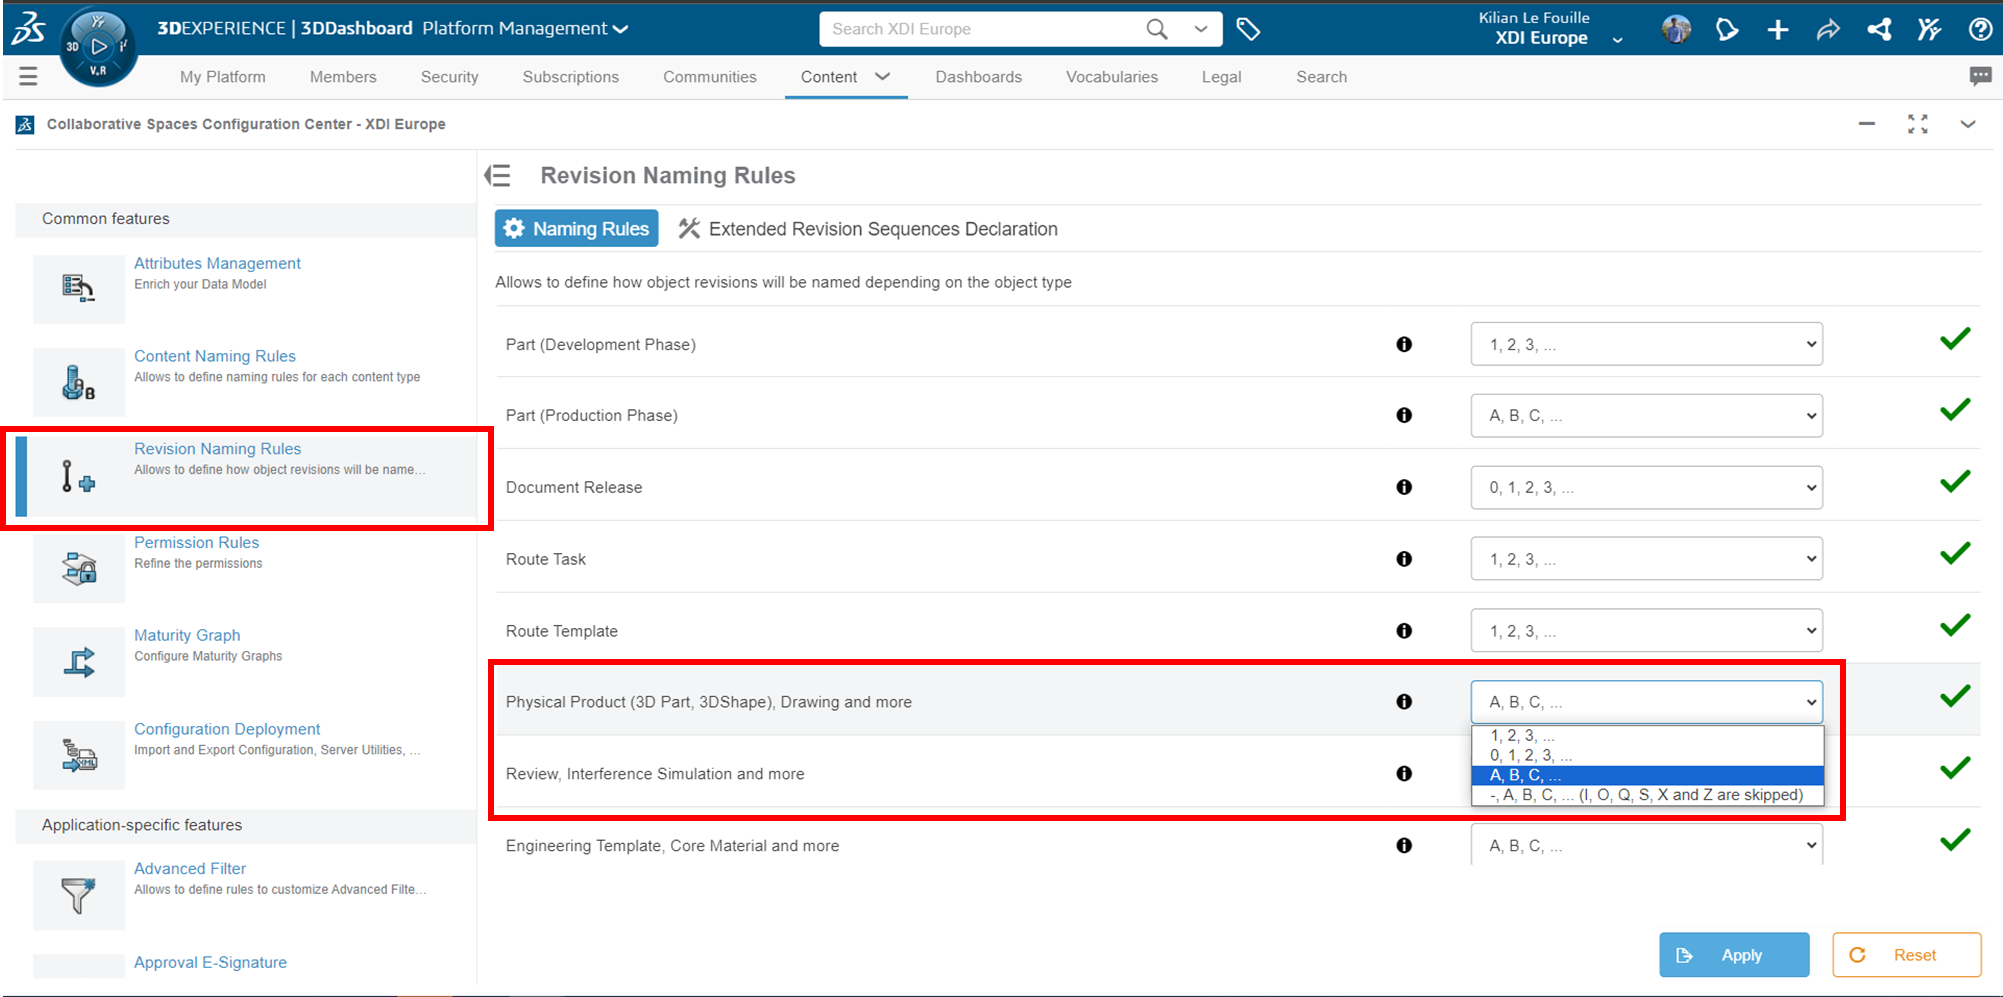The width and height of the screenshot is (2003, 997).
Task: Expand the search options dropdown arrow
Action: 1201,29
